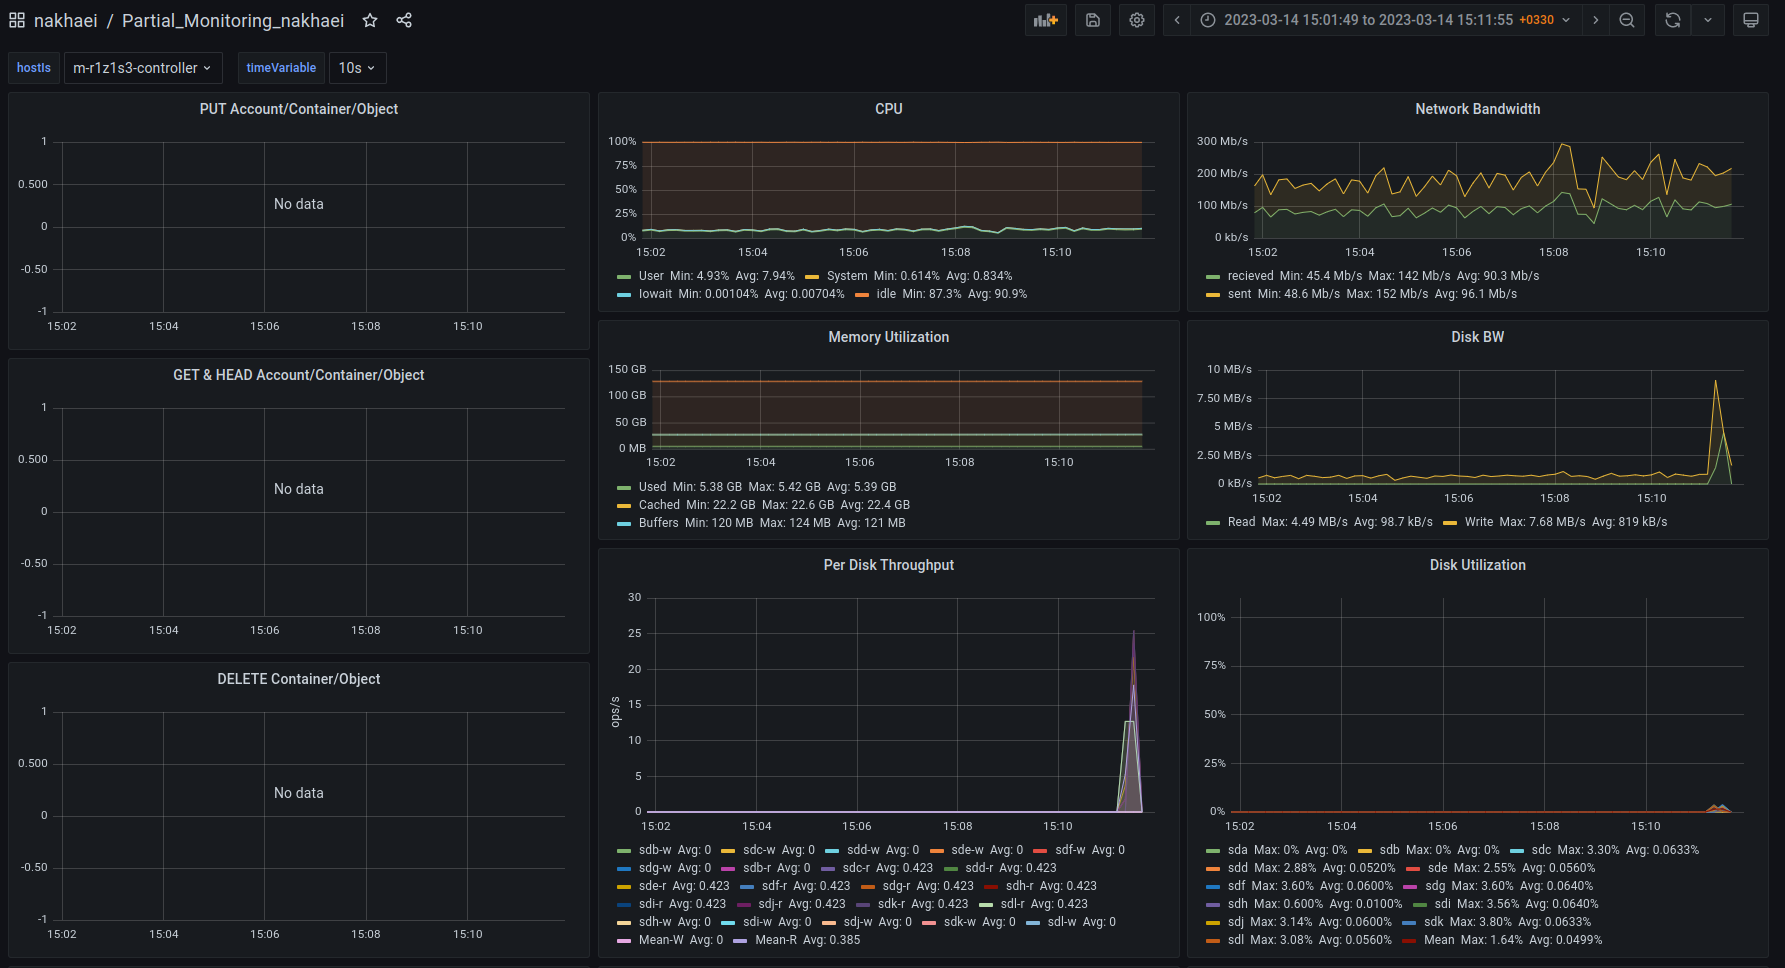This screenshot has width=1785, height=968.
Task: Click the nakhaei folder breadcrumb
Action: 66,20
